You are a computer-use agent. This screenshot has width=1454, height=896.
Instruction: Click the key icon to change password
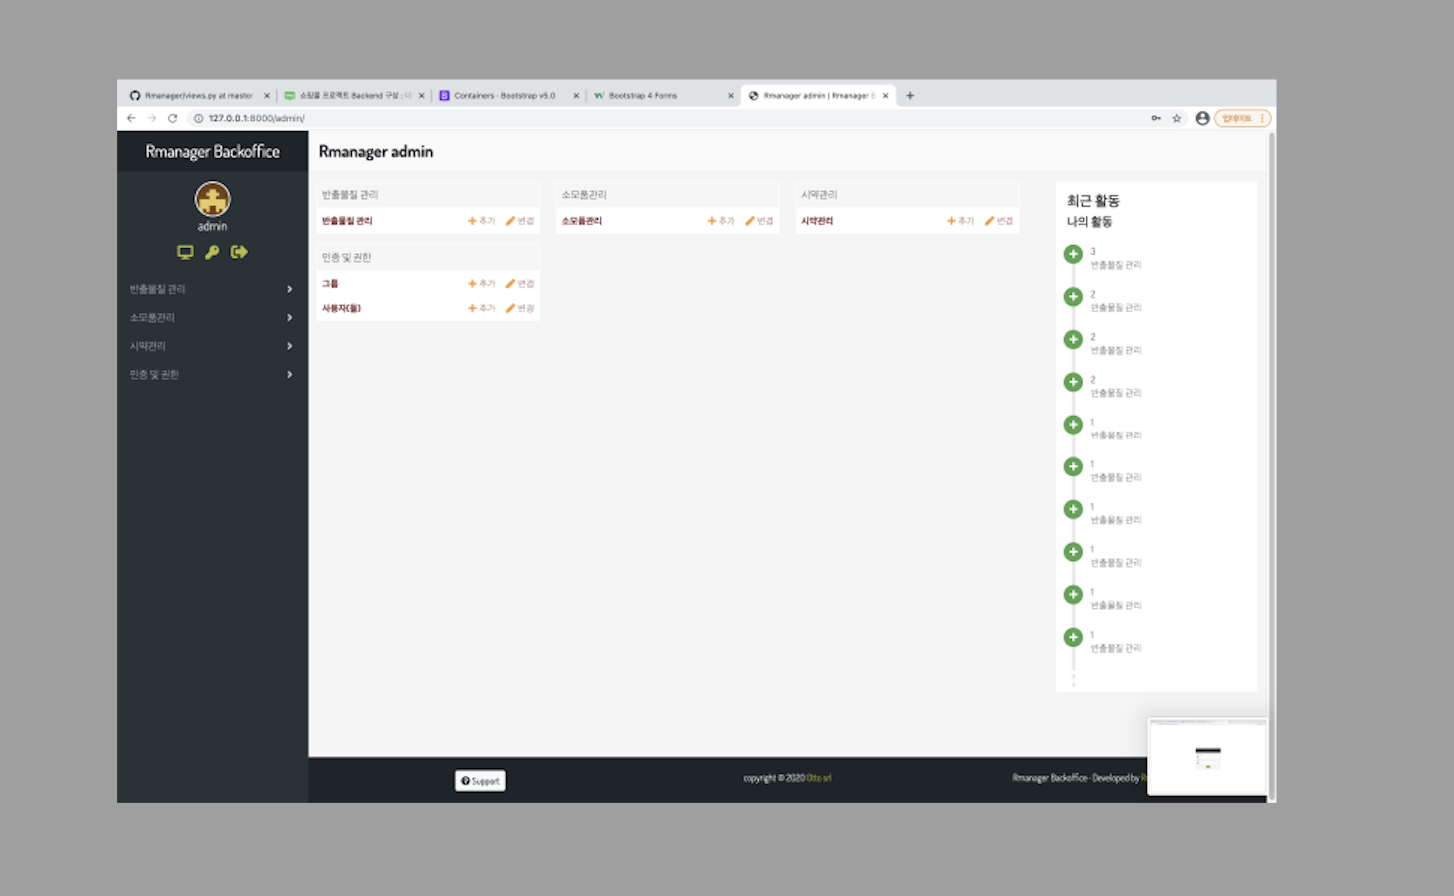pyautogui.click(x=212, y=253)
